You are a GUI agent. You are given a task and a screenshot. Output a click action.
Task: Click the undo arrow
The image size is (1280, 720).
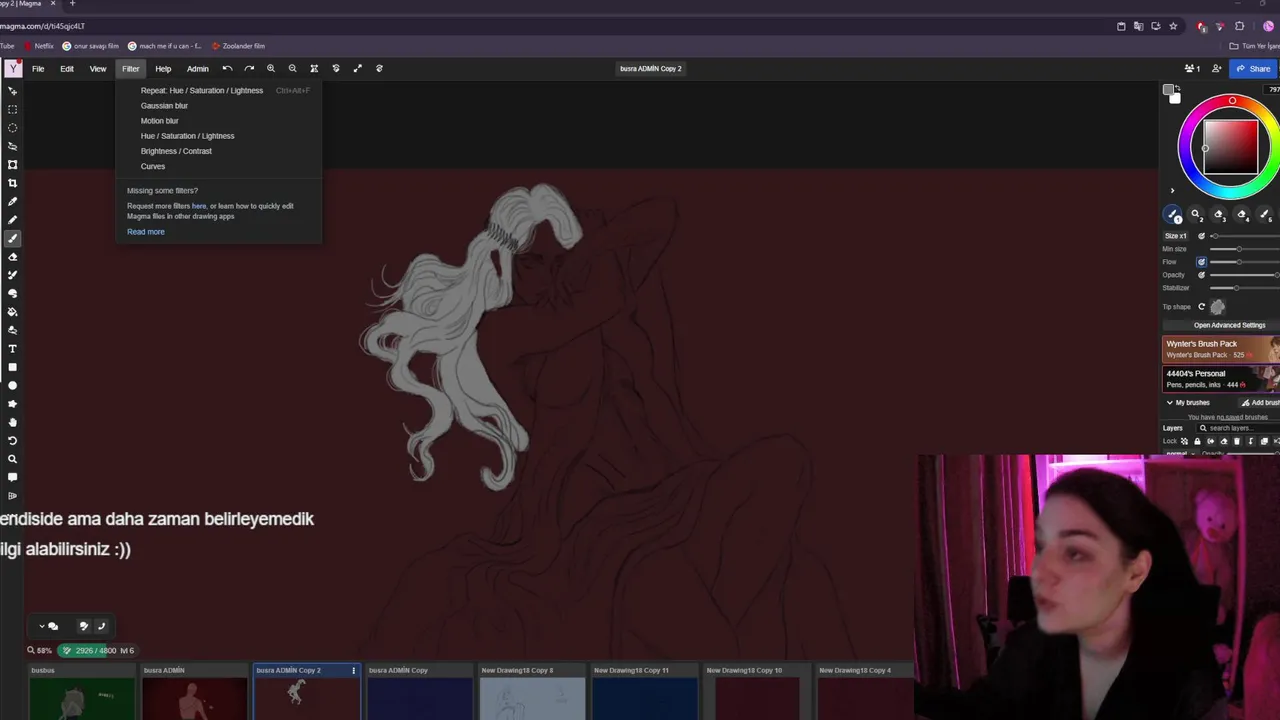pos(227,69)
